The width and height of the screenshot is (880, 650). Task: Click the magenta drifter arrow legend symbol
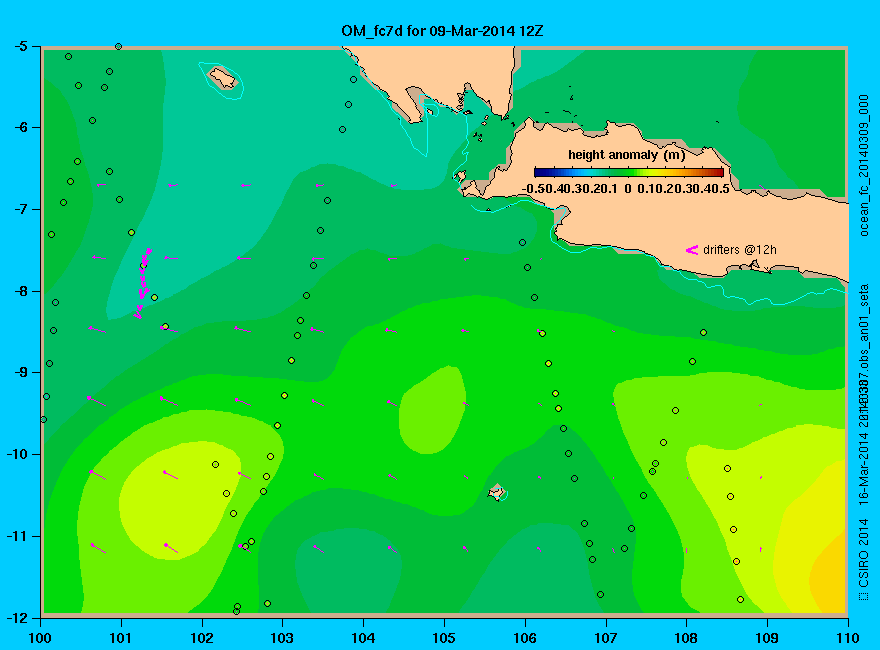tap(691, 250)
